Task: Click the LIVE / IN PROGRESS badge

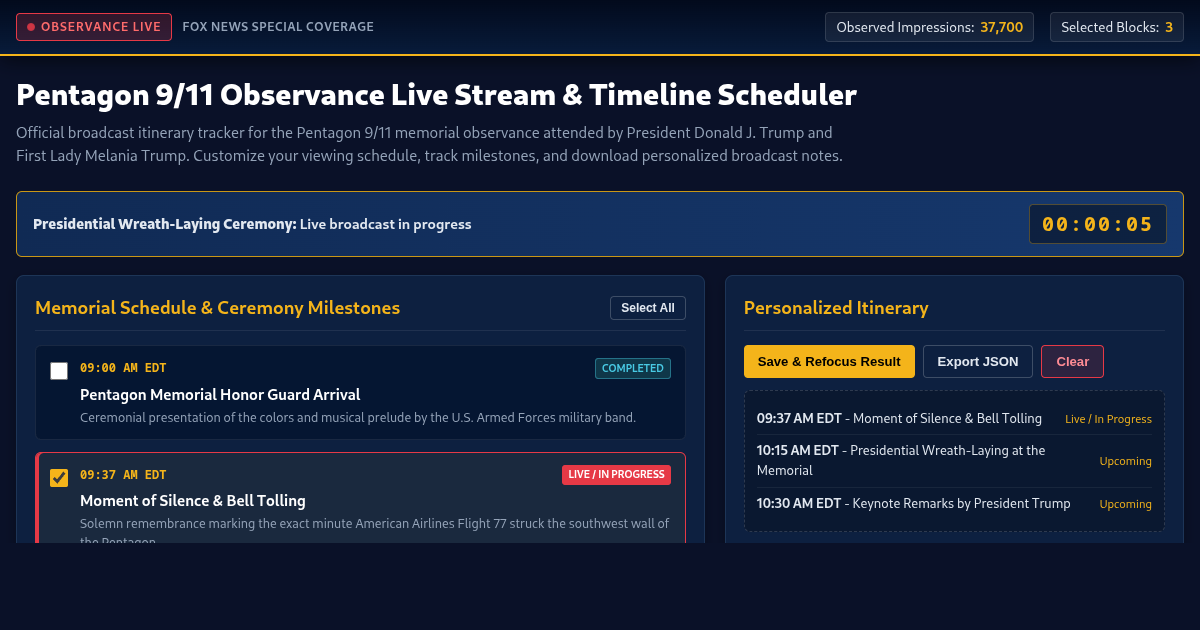Action: 616,474
